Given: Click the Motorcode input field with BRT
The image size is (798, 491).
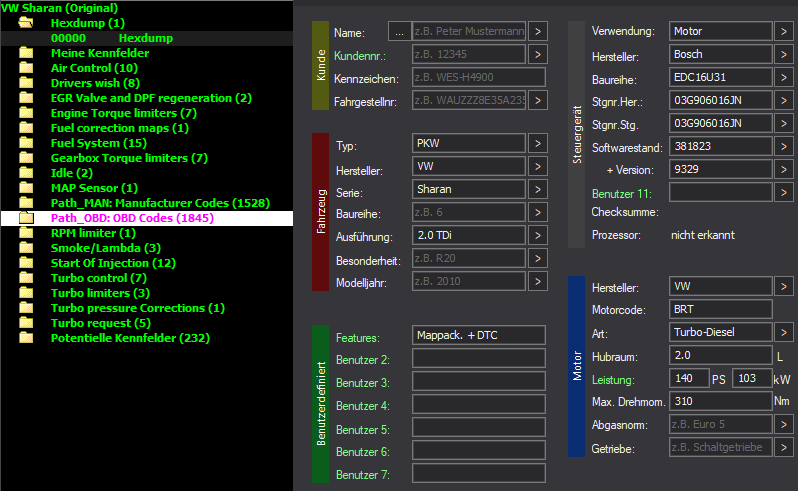Looking at the screenshot, I should (721, 310).
